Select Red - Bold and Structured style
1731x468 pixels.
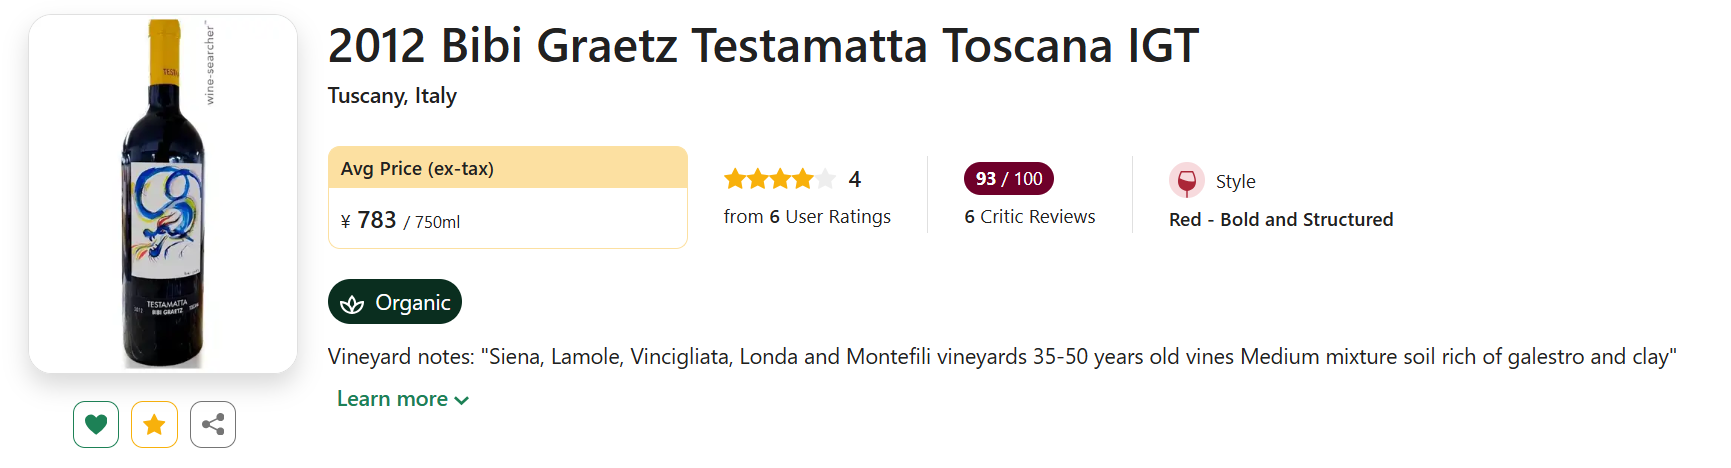coord(1280,220)
